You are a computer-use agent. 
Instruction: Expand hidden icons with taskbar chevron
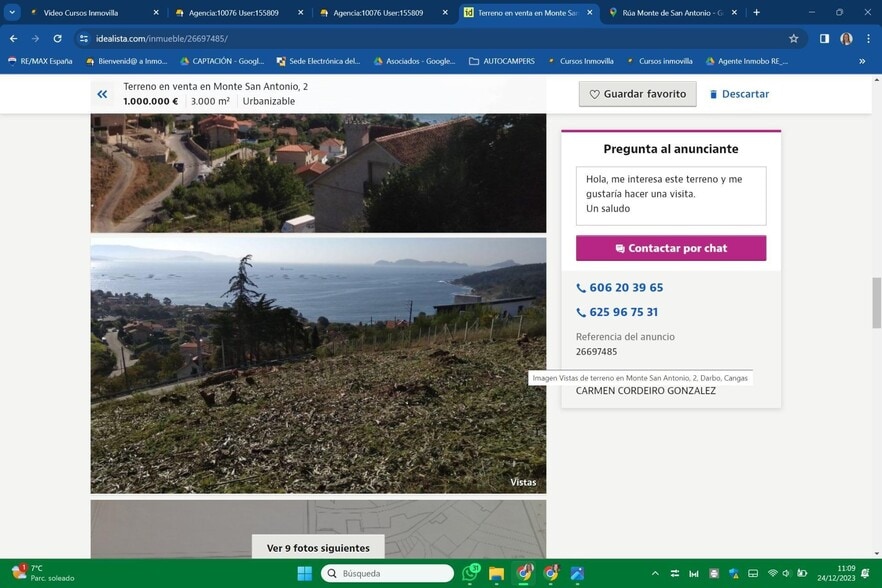(655, 573)
